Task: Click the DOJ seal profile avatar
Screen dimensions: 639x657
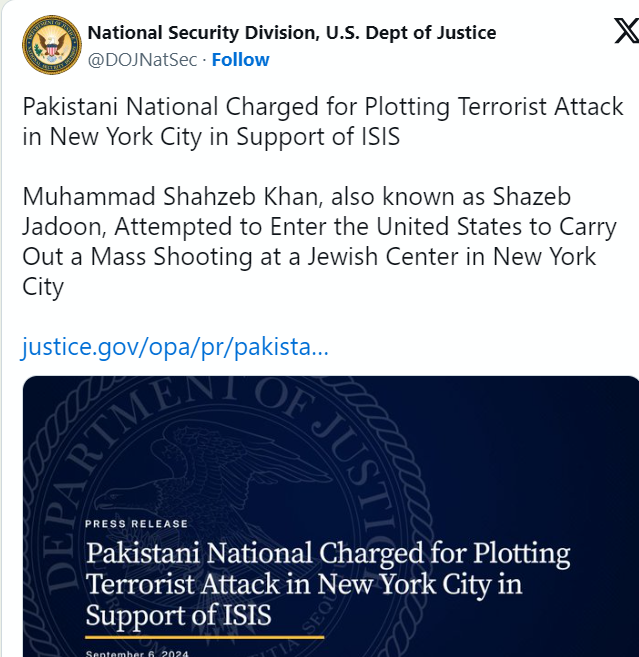Action: click(51, 45)
